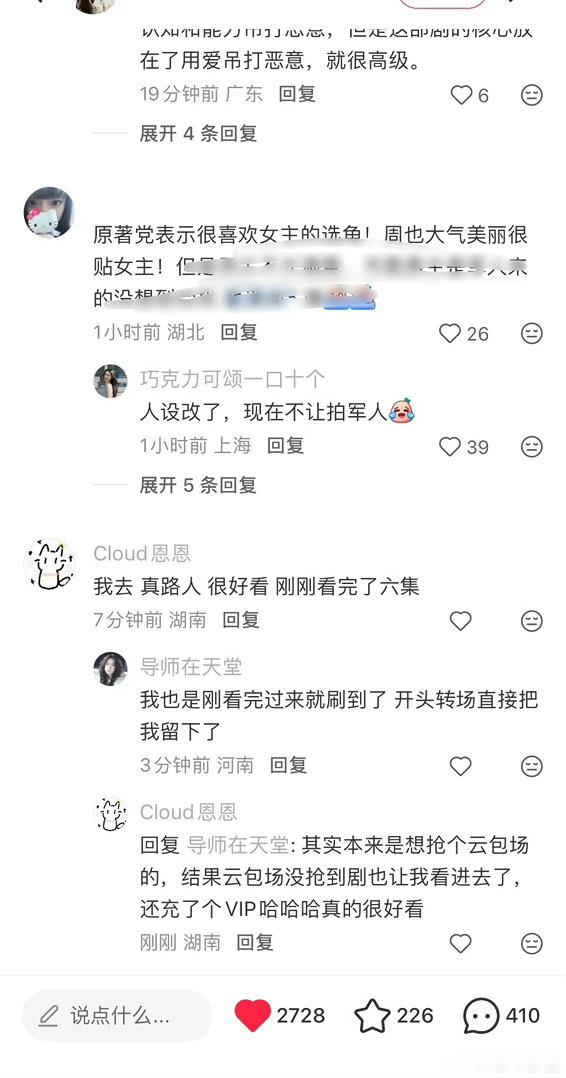The image size is (566, 1078).
Task: Tap dislike face on Guangdong comment
Action: pos(532,95)
